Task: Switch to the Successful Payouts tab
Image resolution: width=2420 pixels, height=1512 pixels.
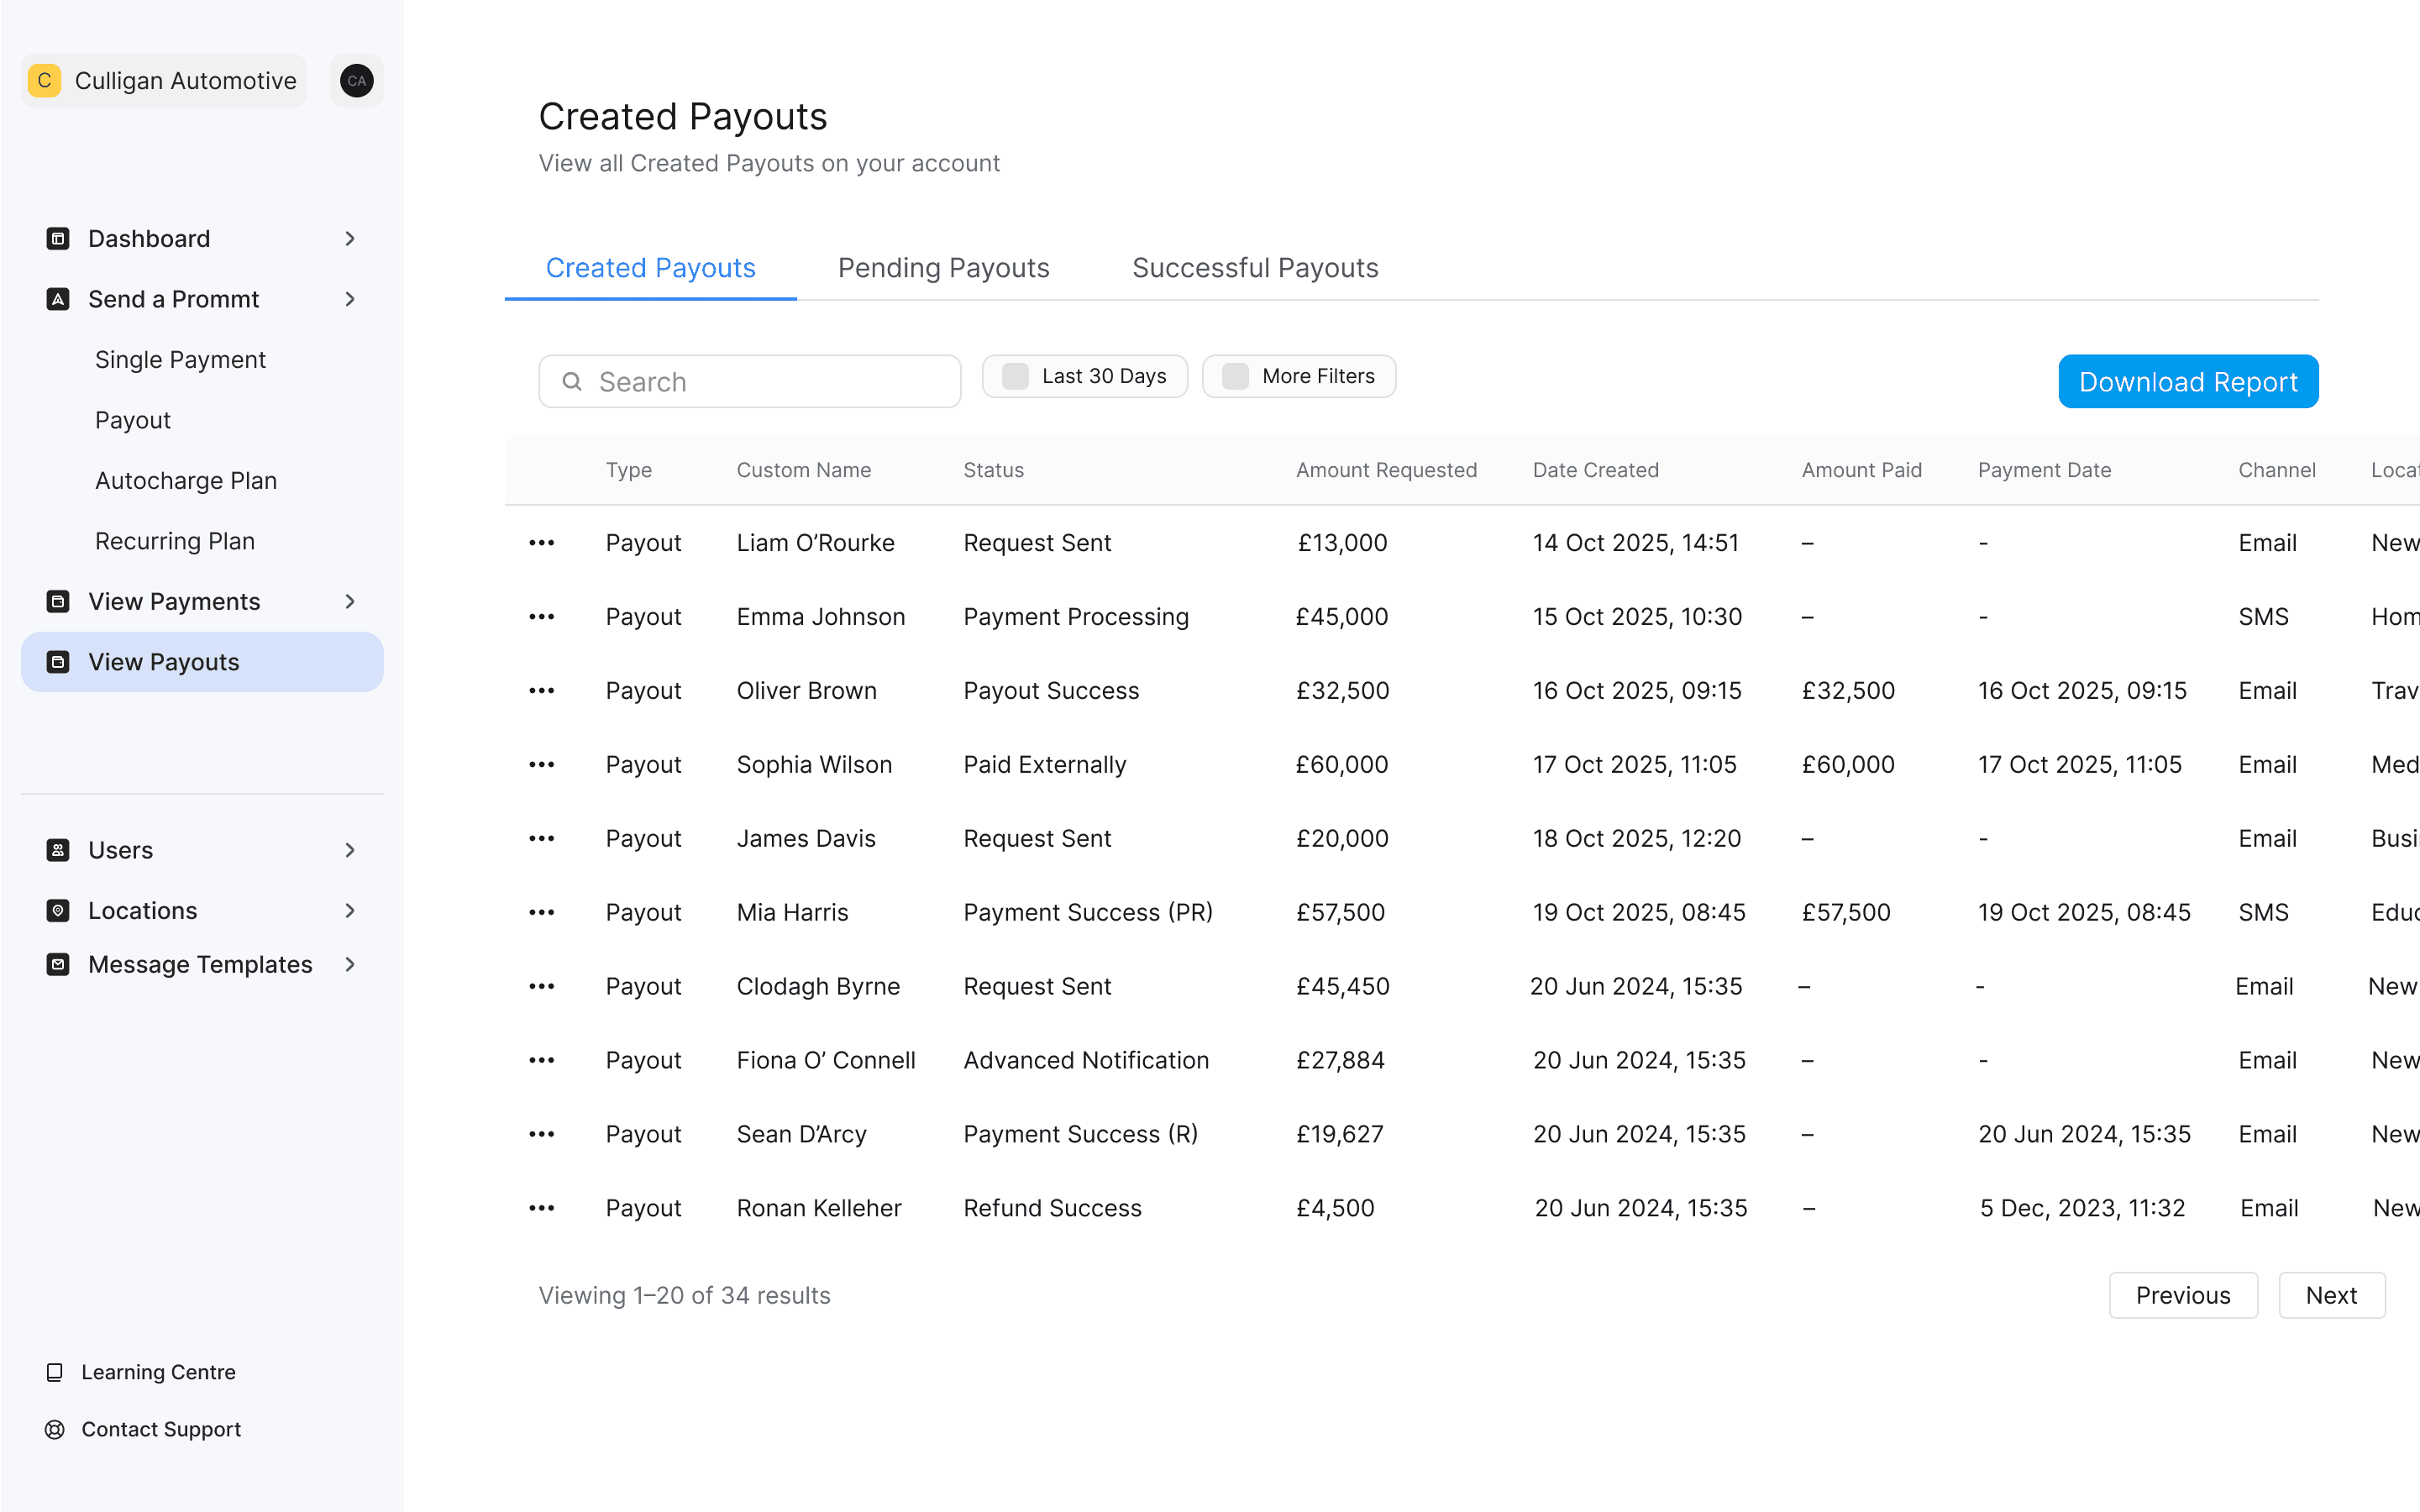Action: (x=1255, y=268)
